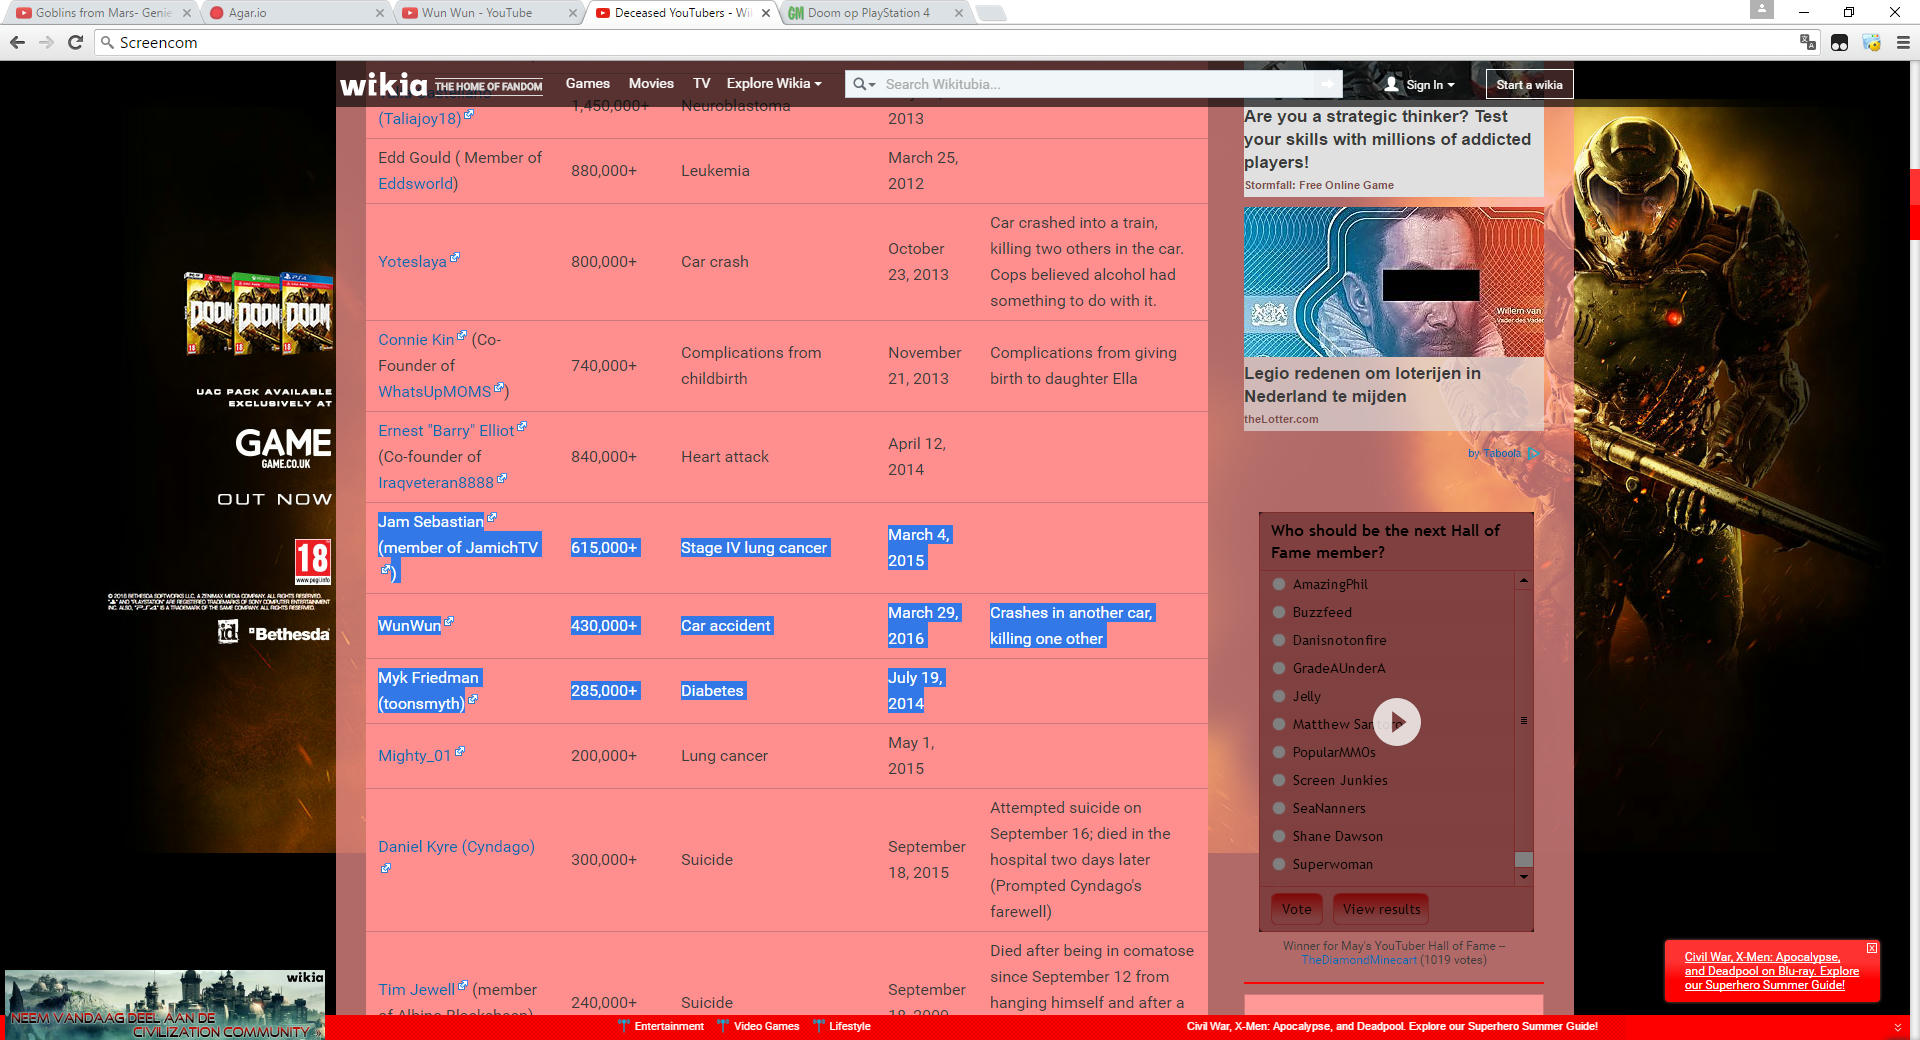Screen dimensions: 1920x1040
Task: Close the Civil War Blu-ray popup ad
Action: coord(1872,947)
